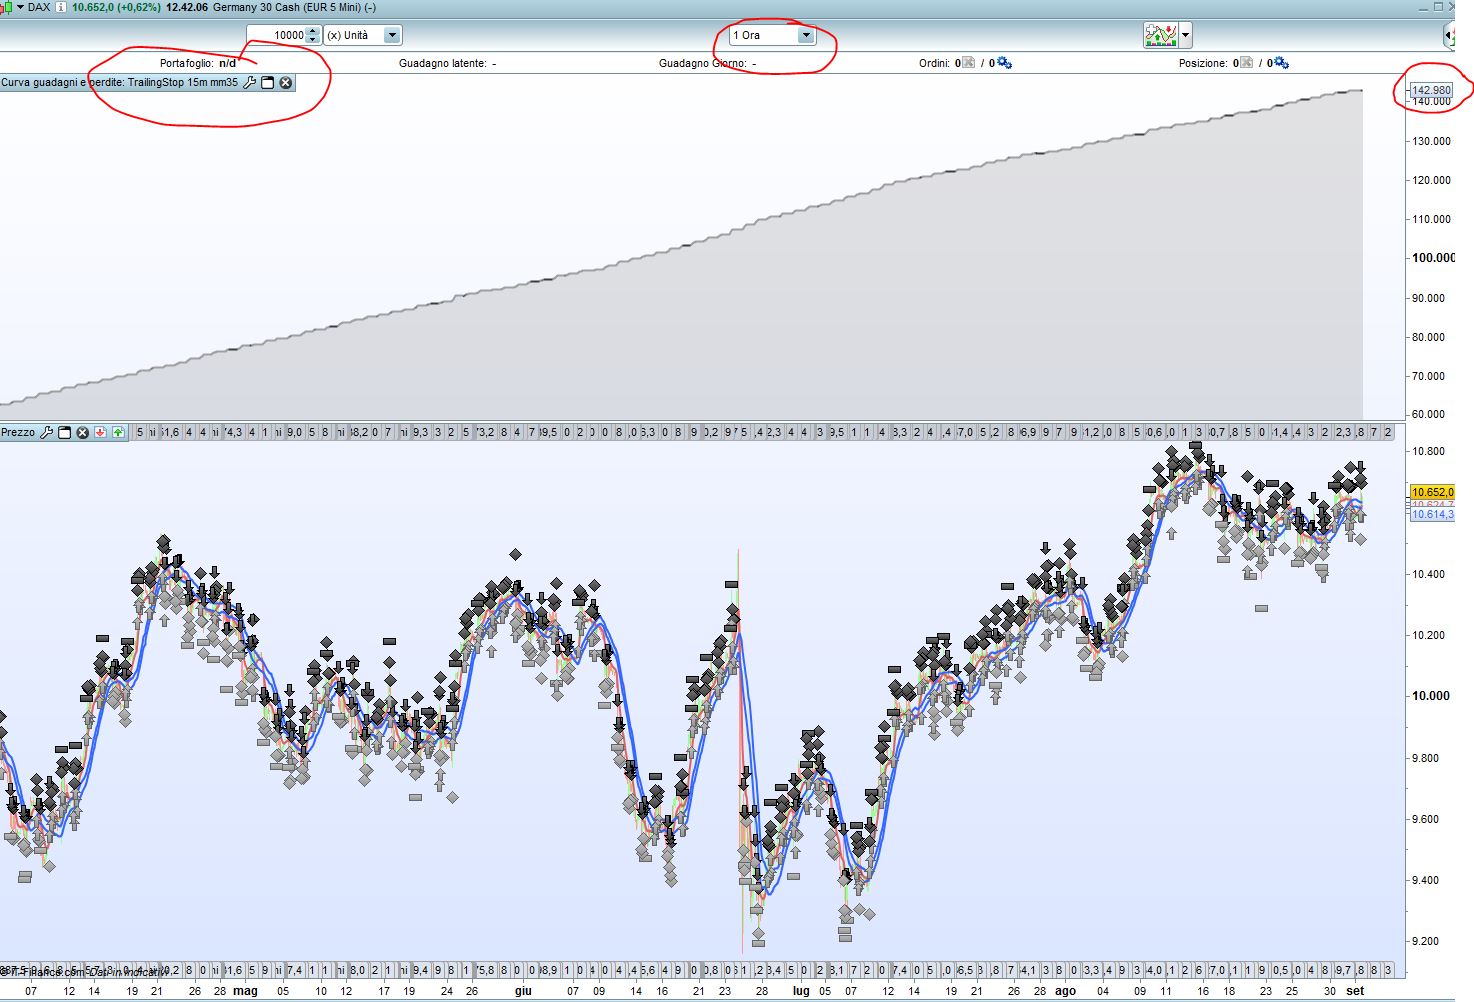This screenshot has width=1474, height=1002.
Task: Click the 142.980 equity value tag
Action: click(x=1431, y=90)
